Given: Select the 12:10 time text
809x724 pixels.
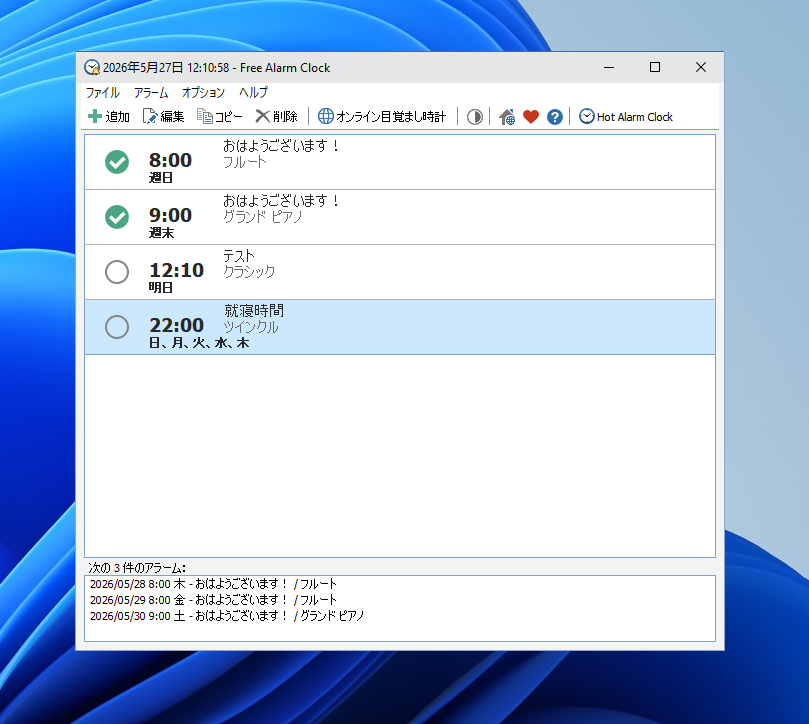Looking at the screenshot, I should [176, 270].
